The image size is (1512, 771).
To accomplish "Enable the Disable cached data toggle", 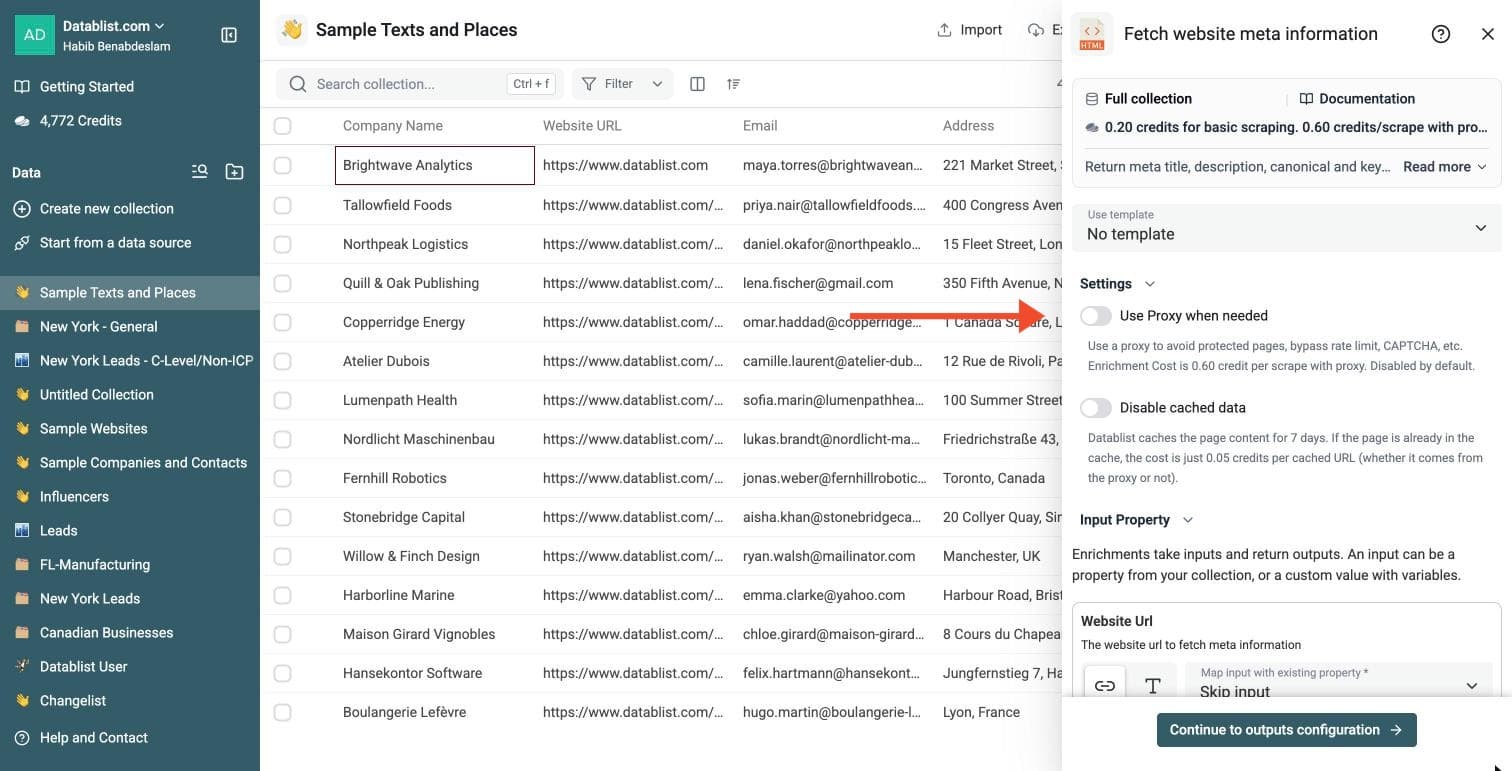I will (x=1096, y=408).
